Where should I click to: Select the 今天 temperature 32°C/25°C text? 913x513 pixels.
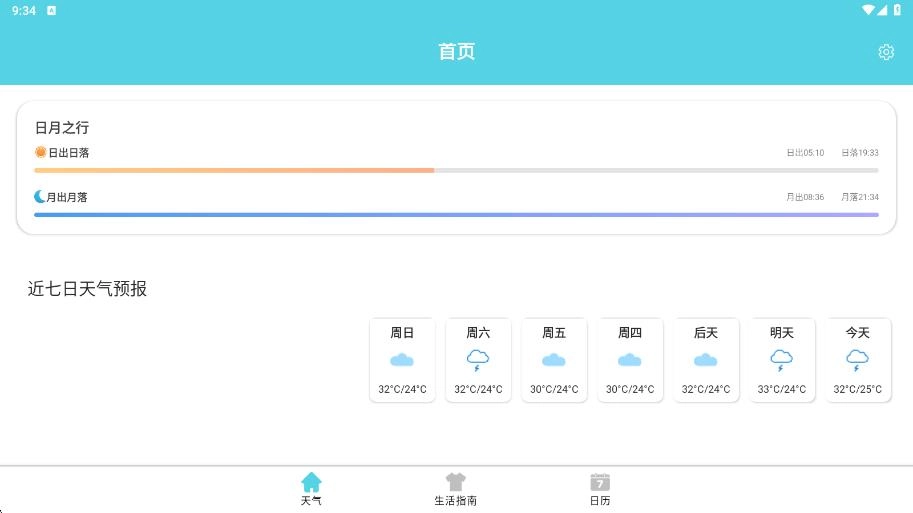857,389
